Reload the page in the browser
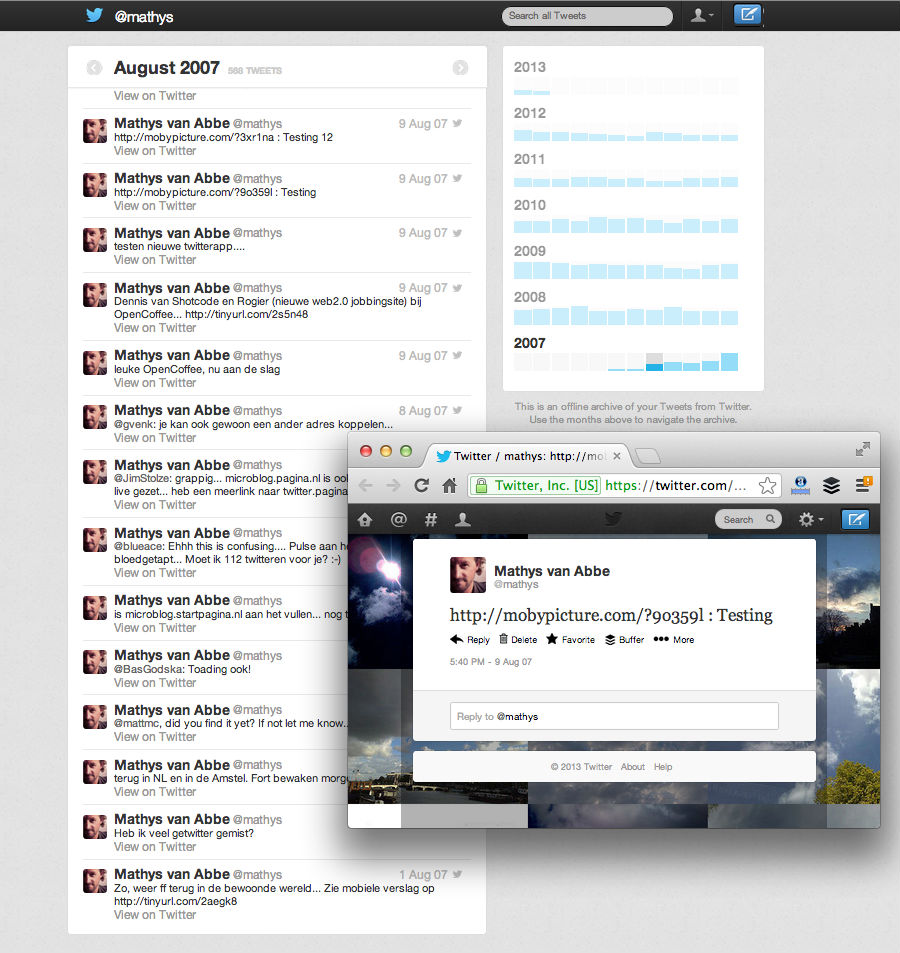Screen dimensions: 900x953 pos(421,485)
